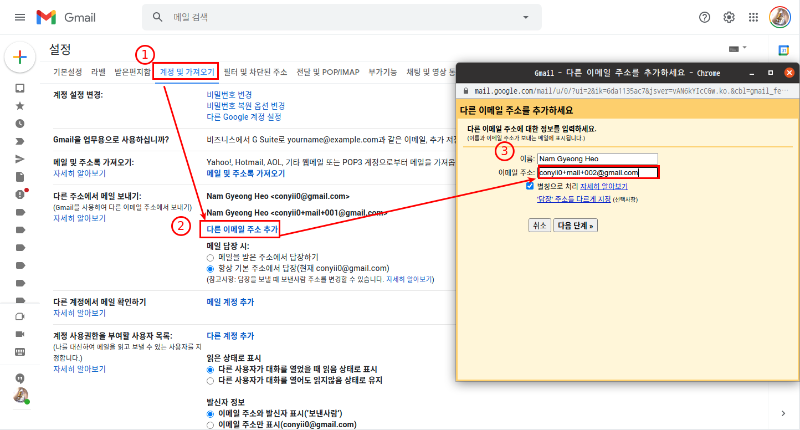Open input tools keyboard dropdown

point(737,49)
